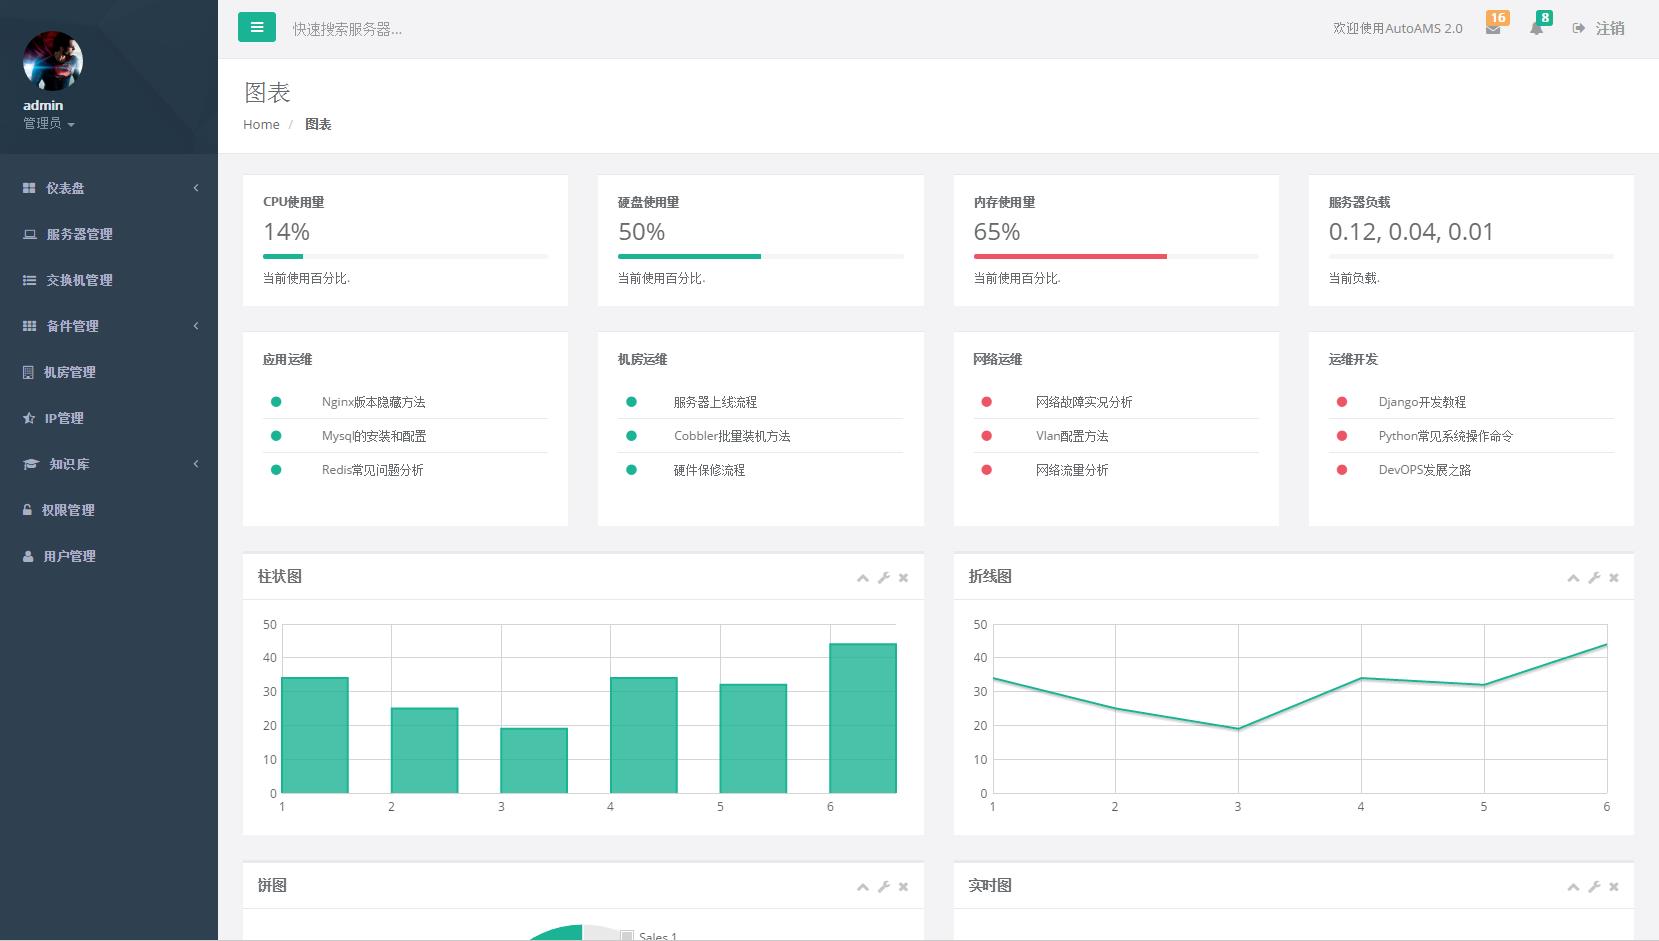Toggle the sidebar with the hamburger button

click(x=257, y=27)
